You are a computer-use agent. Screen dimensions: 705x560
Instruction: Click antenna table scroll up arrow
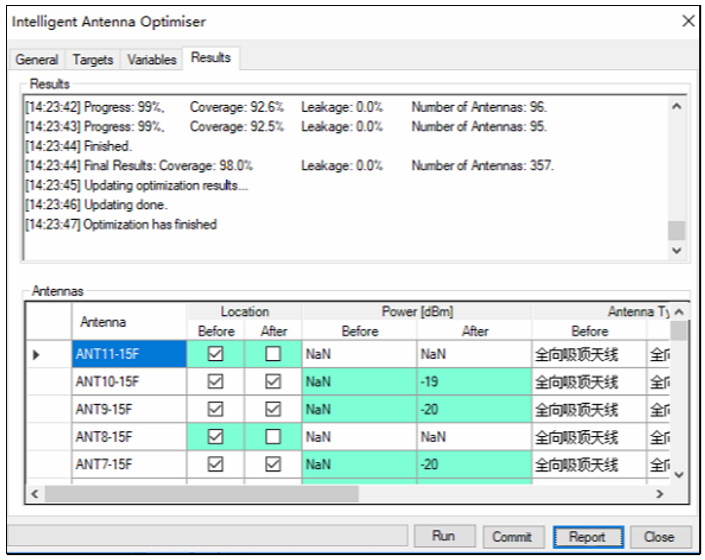(679, 311)
